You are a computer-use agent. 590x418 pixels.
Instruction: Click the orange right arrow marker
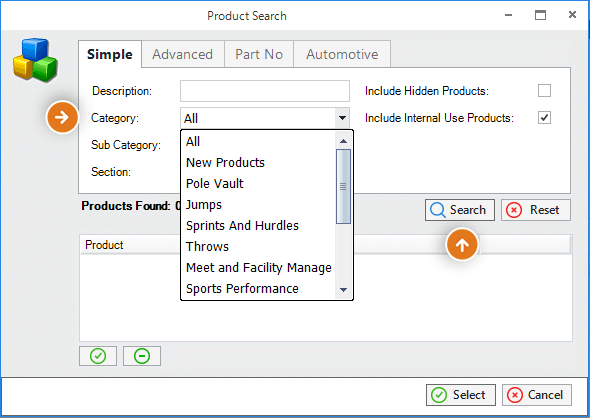pyautogui.click(x=62, y=117)
